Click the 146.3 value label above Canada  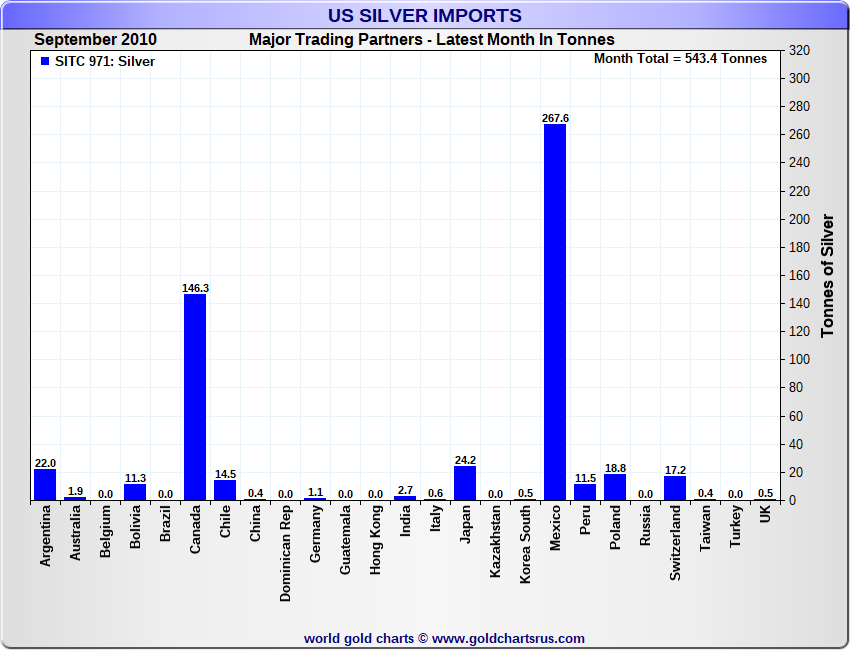click(195, 288)
